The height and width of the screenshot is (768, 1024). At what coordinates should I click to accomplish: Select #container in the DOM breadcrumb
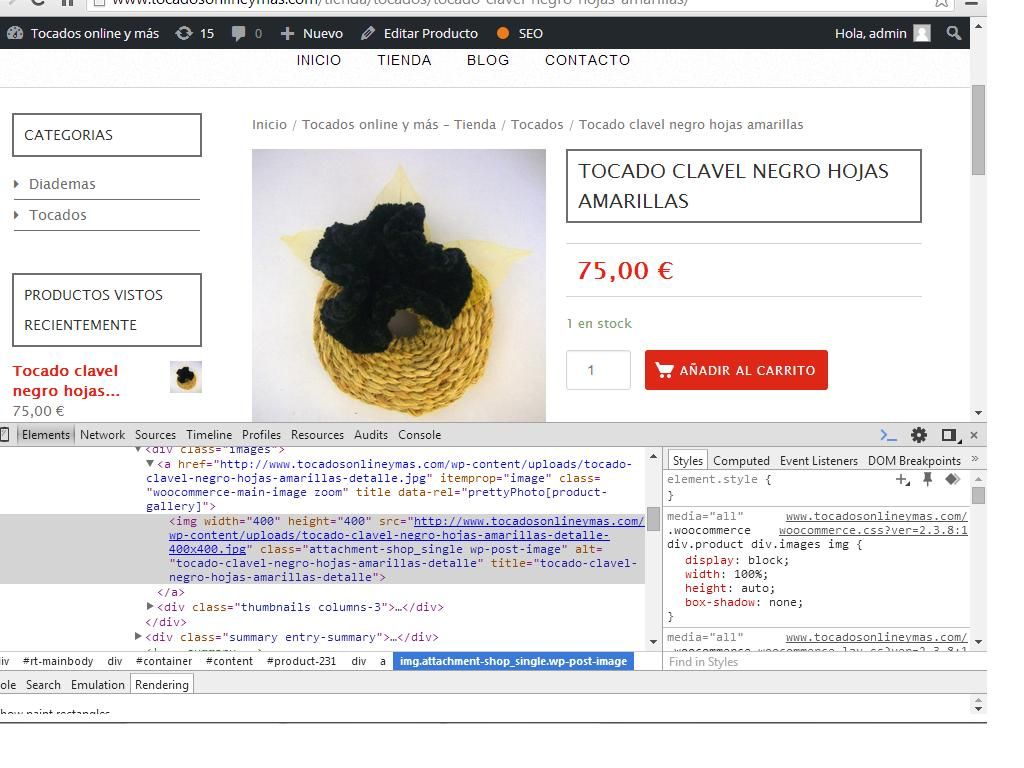pos(164,661)
